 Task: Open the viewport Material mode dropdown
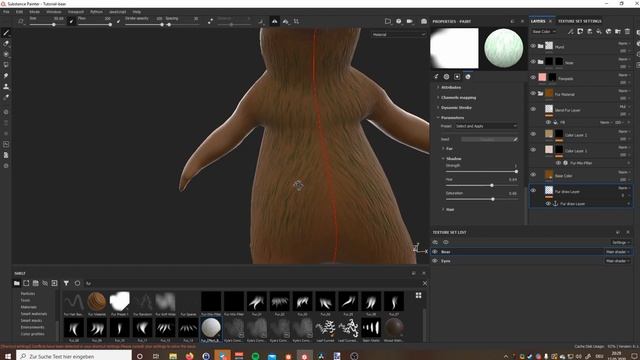point(398,35)
